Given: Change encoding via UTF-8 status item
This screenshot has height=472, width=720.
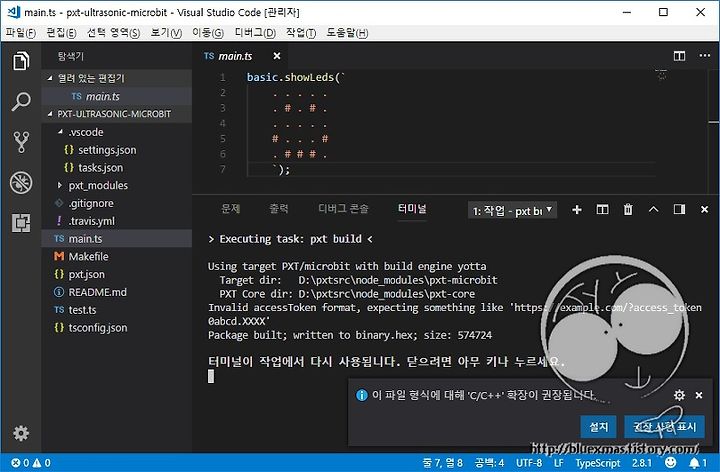Looking at the screenshot, I should coord(529,463).
